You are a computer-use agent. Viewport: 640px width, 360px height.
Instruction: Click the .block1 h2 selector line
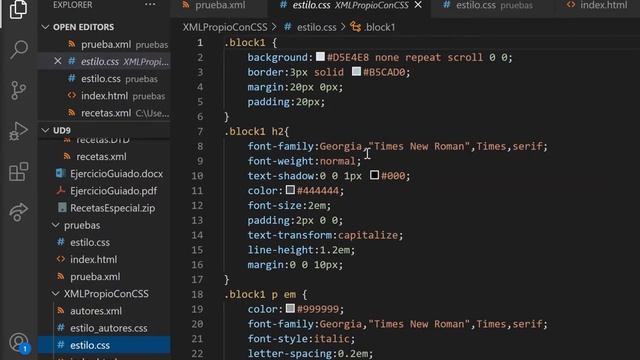(256, 131)
